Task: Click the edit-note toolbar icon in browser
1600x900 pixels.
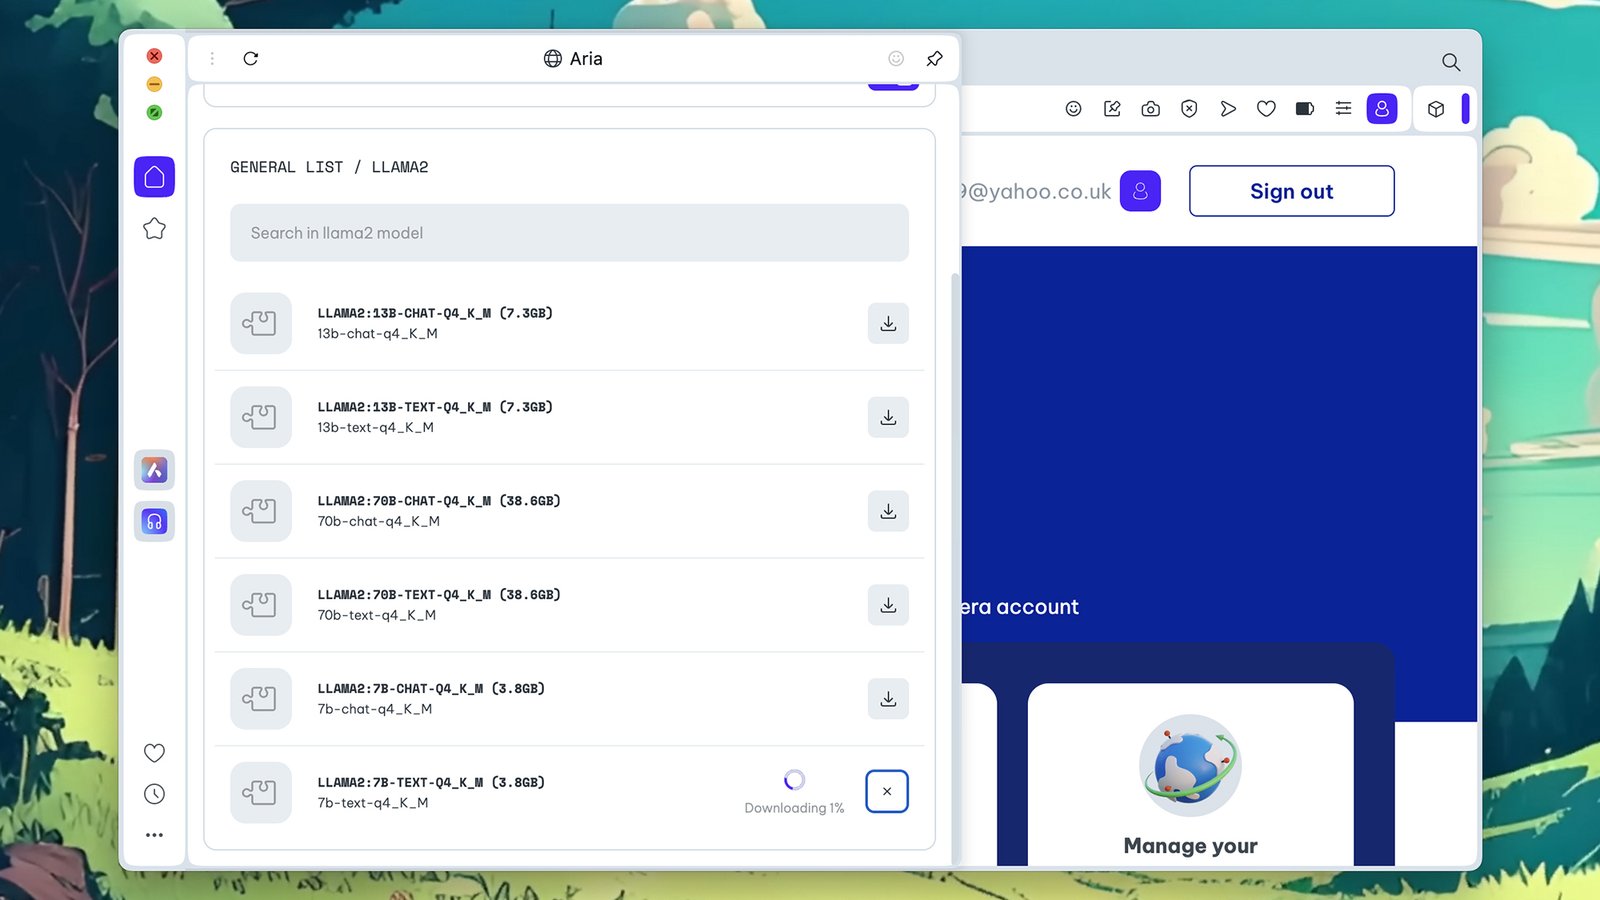Action: (1112, 109)
